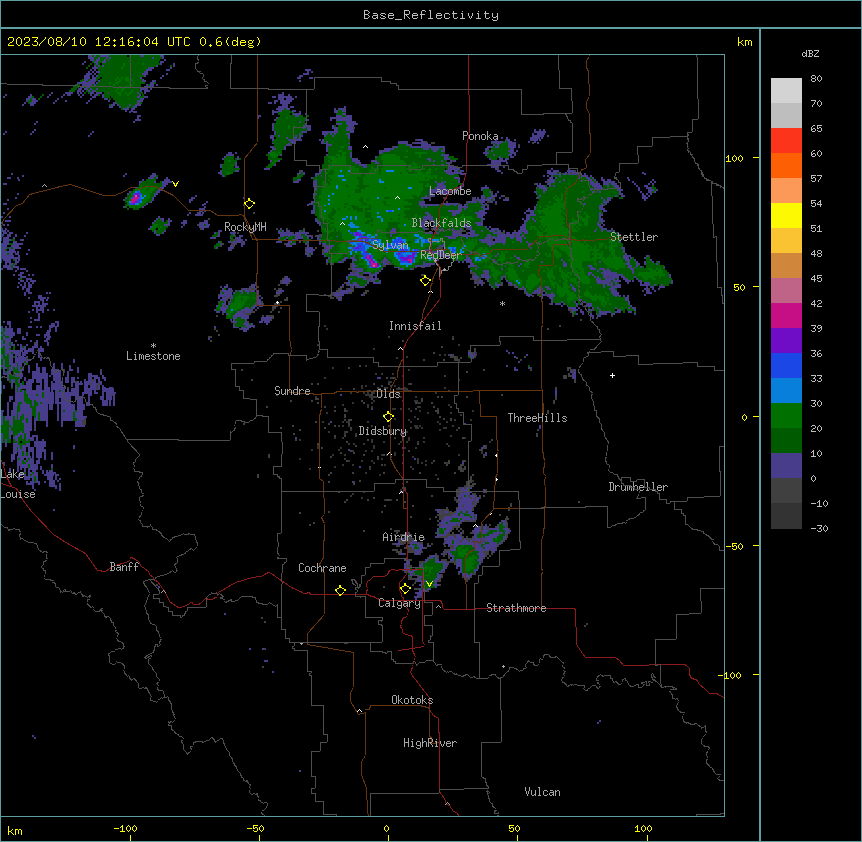Click the 80 value in the dBZ legend
Screen dimensions: 862x842
816,79
